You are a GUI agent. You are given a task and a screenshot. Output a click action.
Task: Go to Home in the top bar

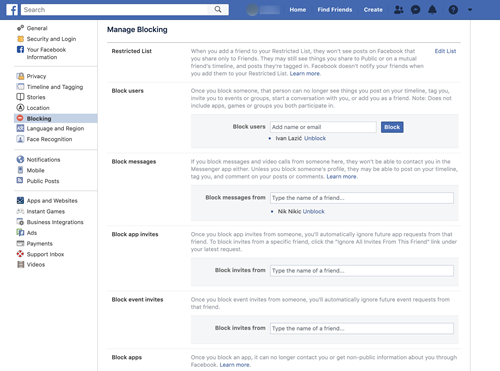click(x=298, y=10)
